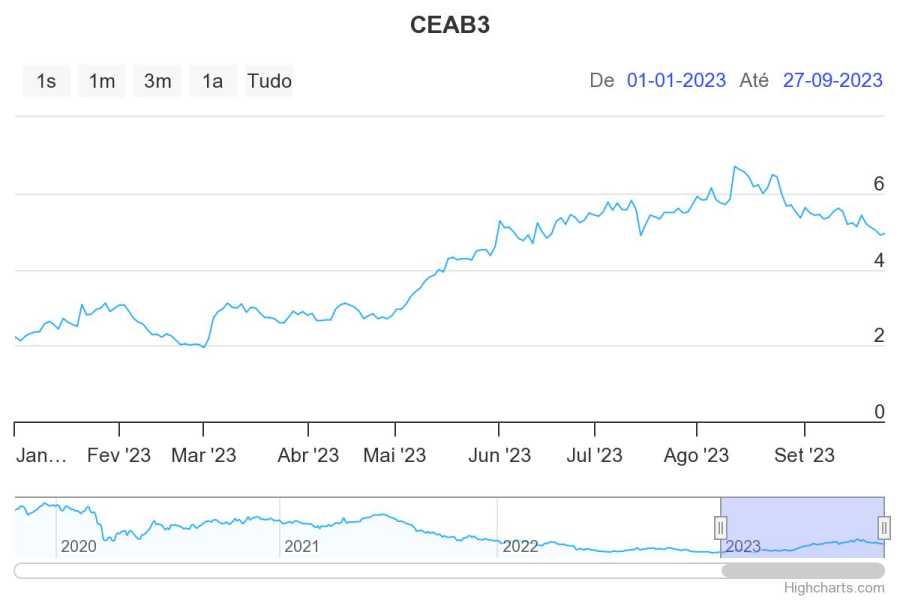This screenshot has width=900, height=600.
Task: Select the 1s range button
Action: coord(46,81)
